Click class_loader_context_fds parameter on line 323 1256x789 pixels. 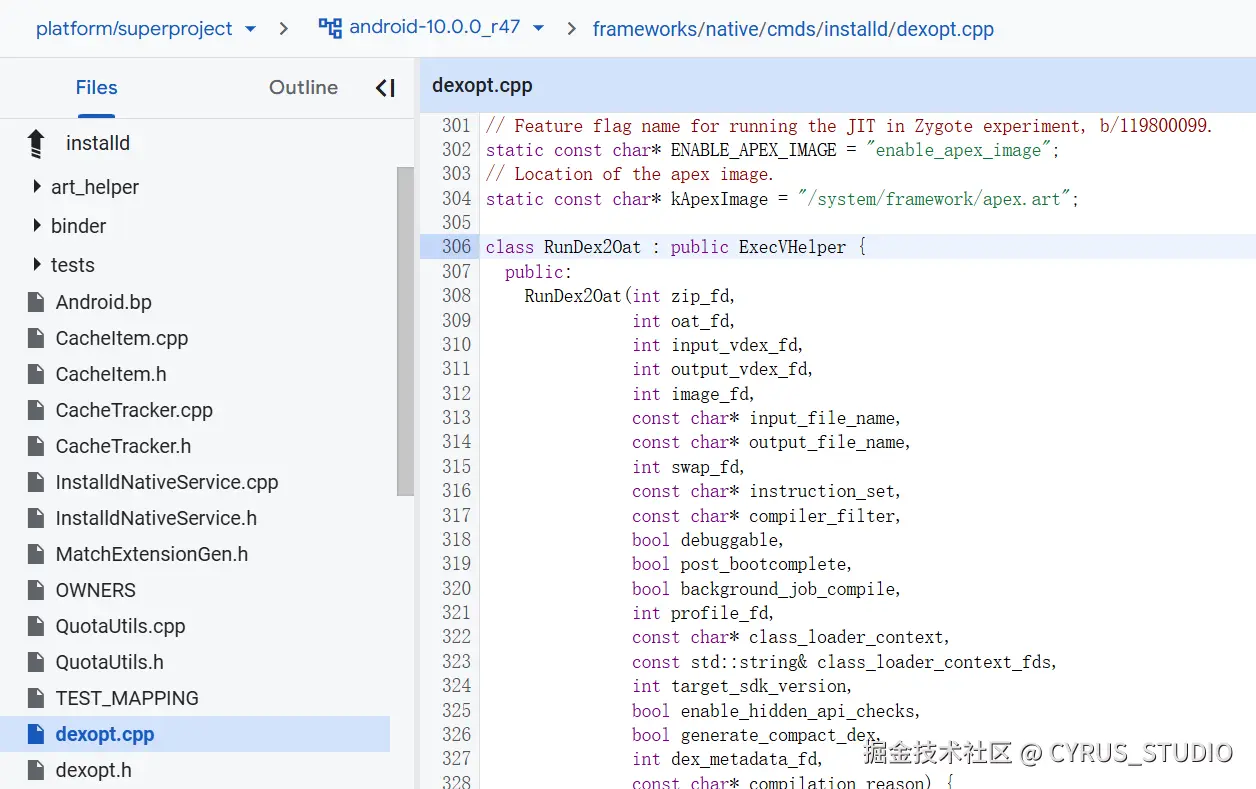pos(934,662)
